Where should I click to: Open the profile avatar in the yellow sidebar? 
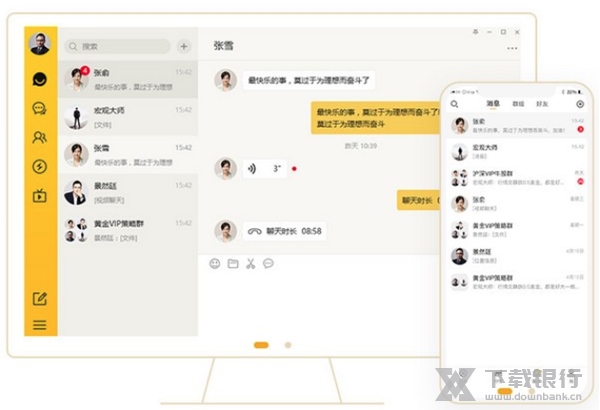pyautogui.click(x=39, y=43)
